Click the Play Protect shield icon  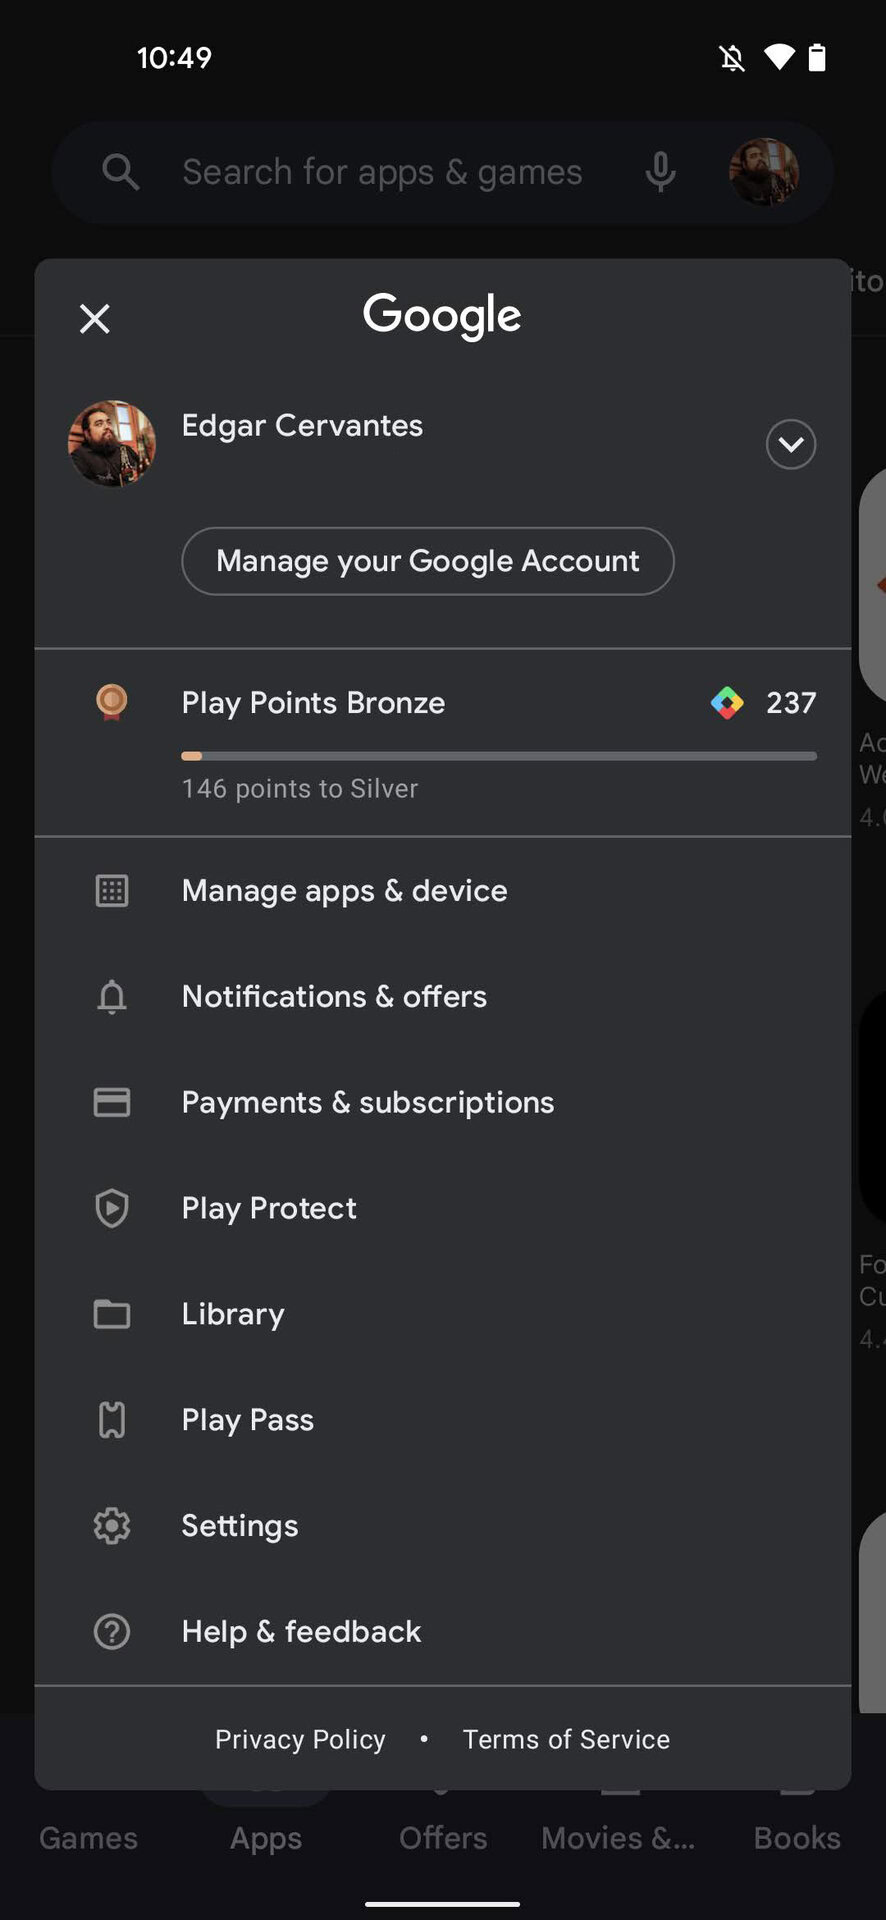pyautogui.click(x=112, y=1208)
